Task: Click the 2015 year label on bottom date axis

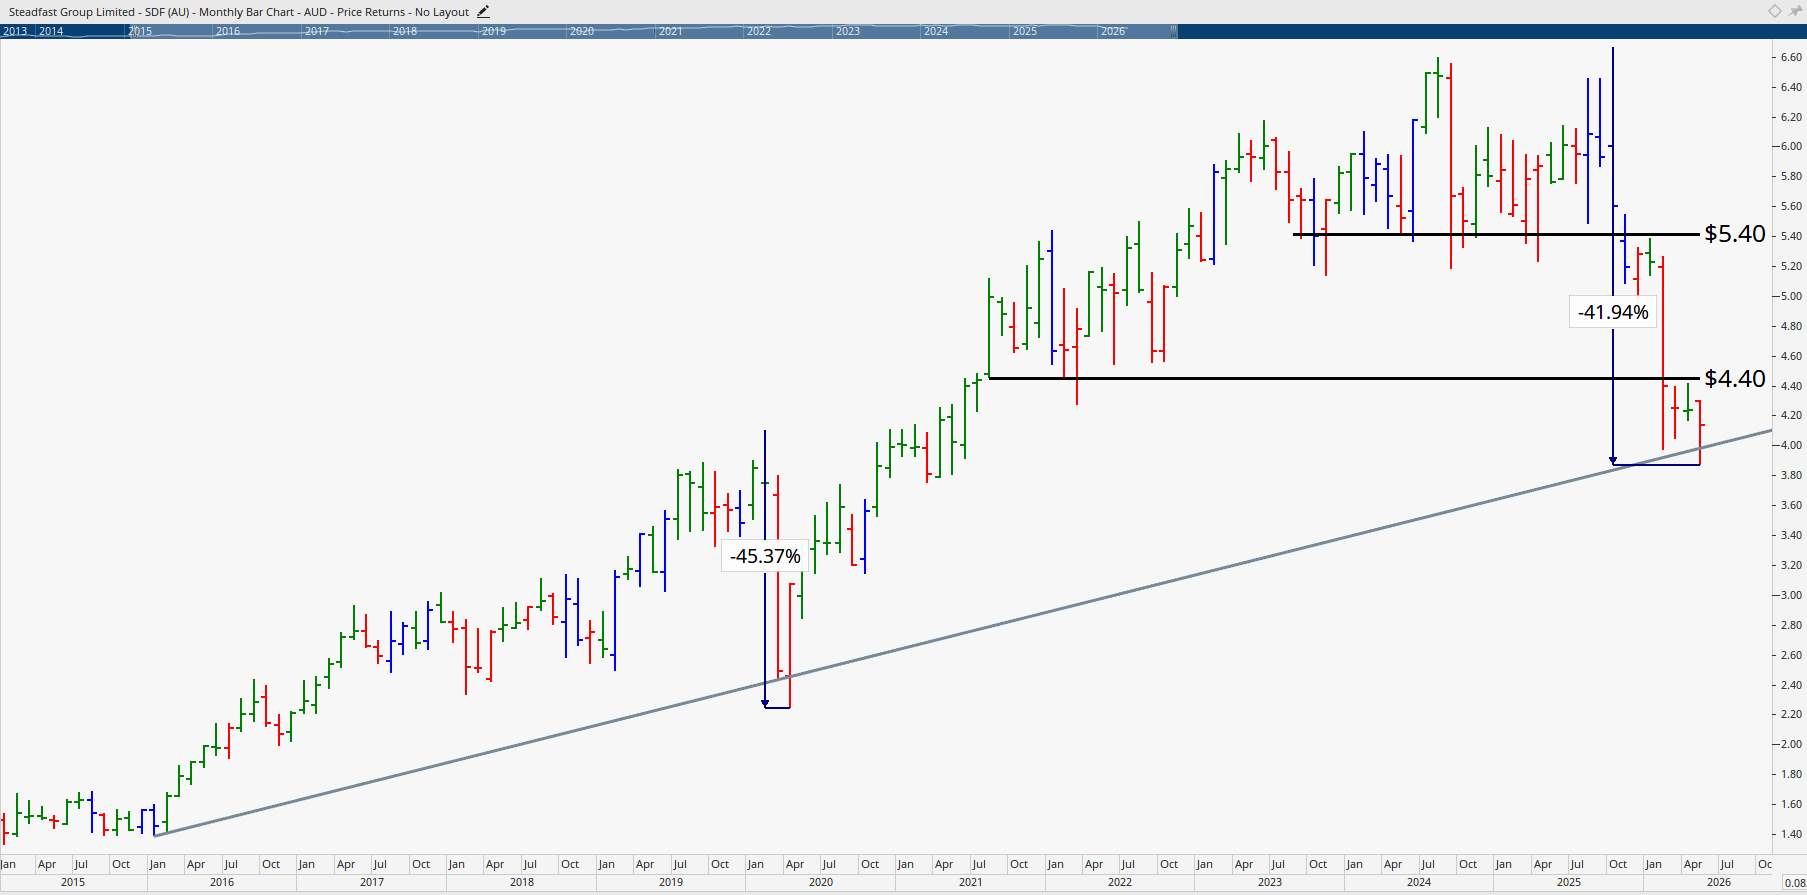Action: coord(73,882)
